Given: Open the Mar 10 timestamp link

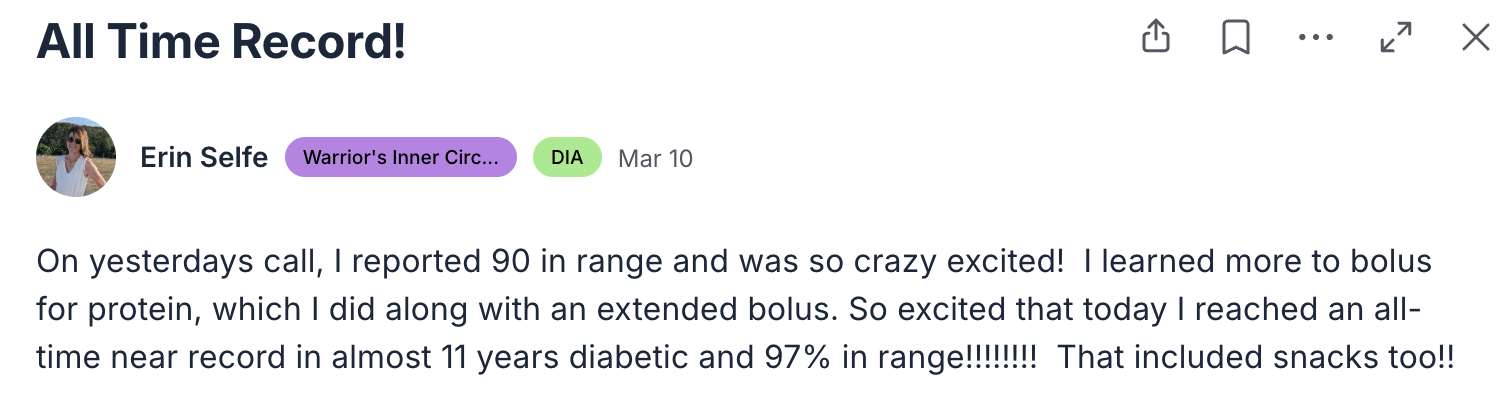Looking at the screenshot, I should click(x=655, y=158).
